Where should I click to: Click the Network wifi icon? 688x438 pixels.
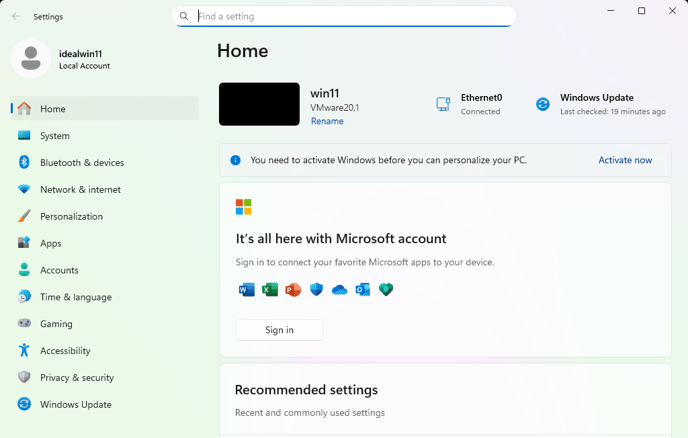[24, 189]
